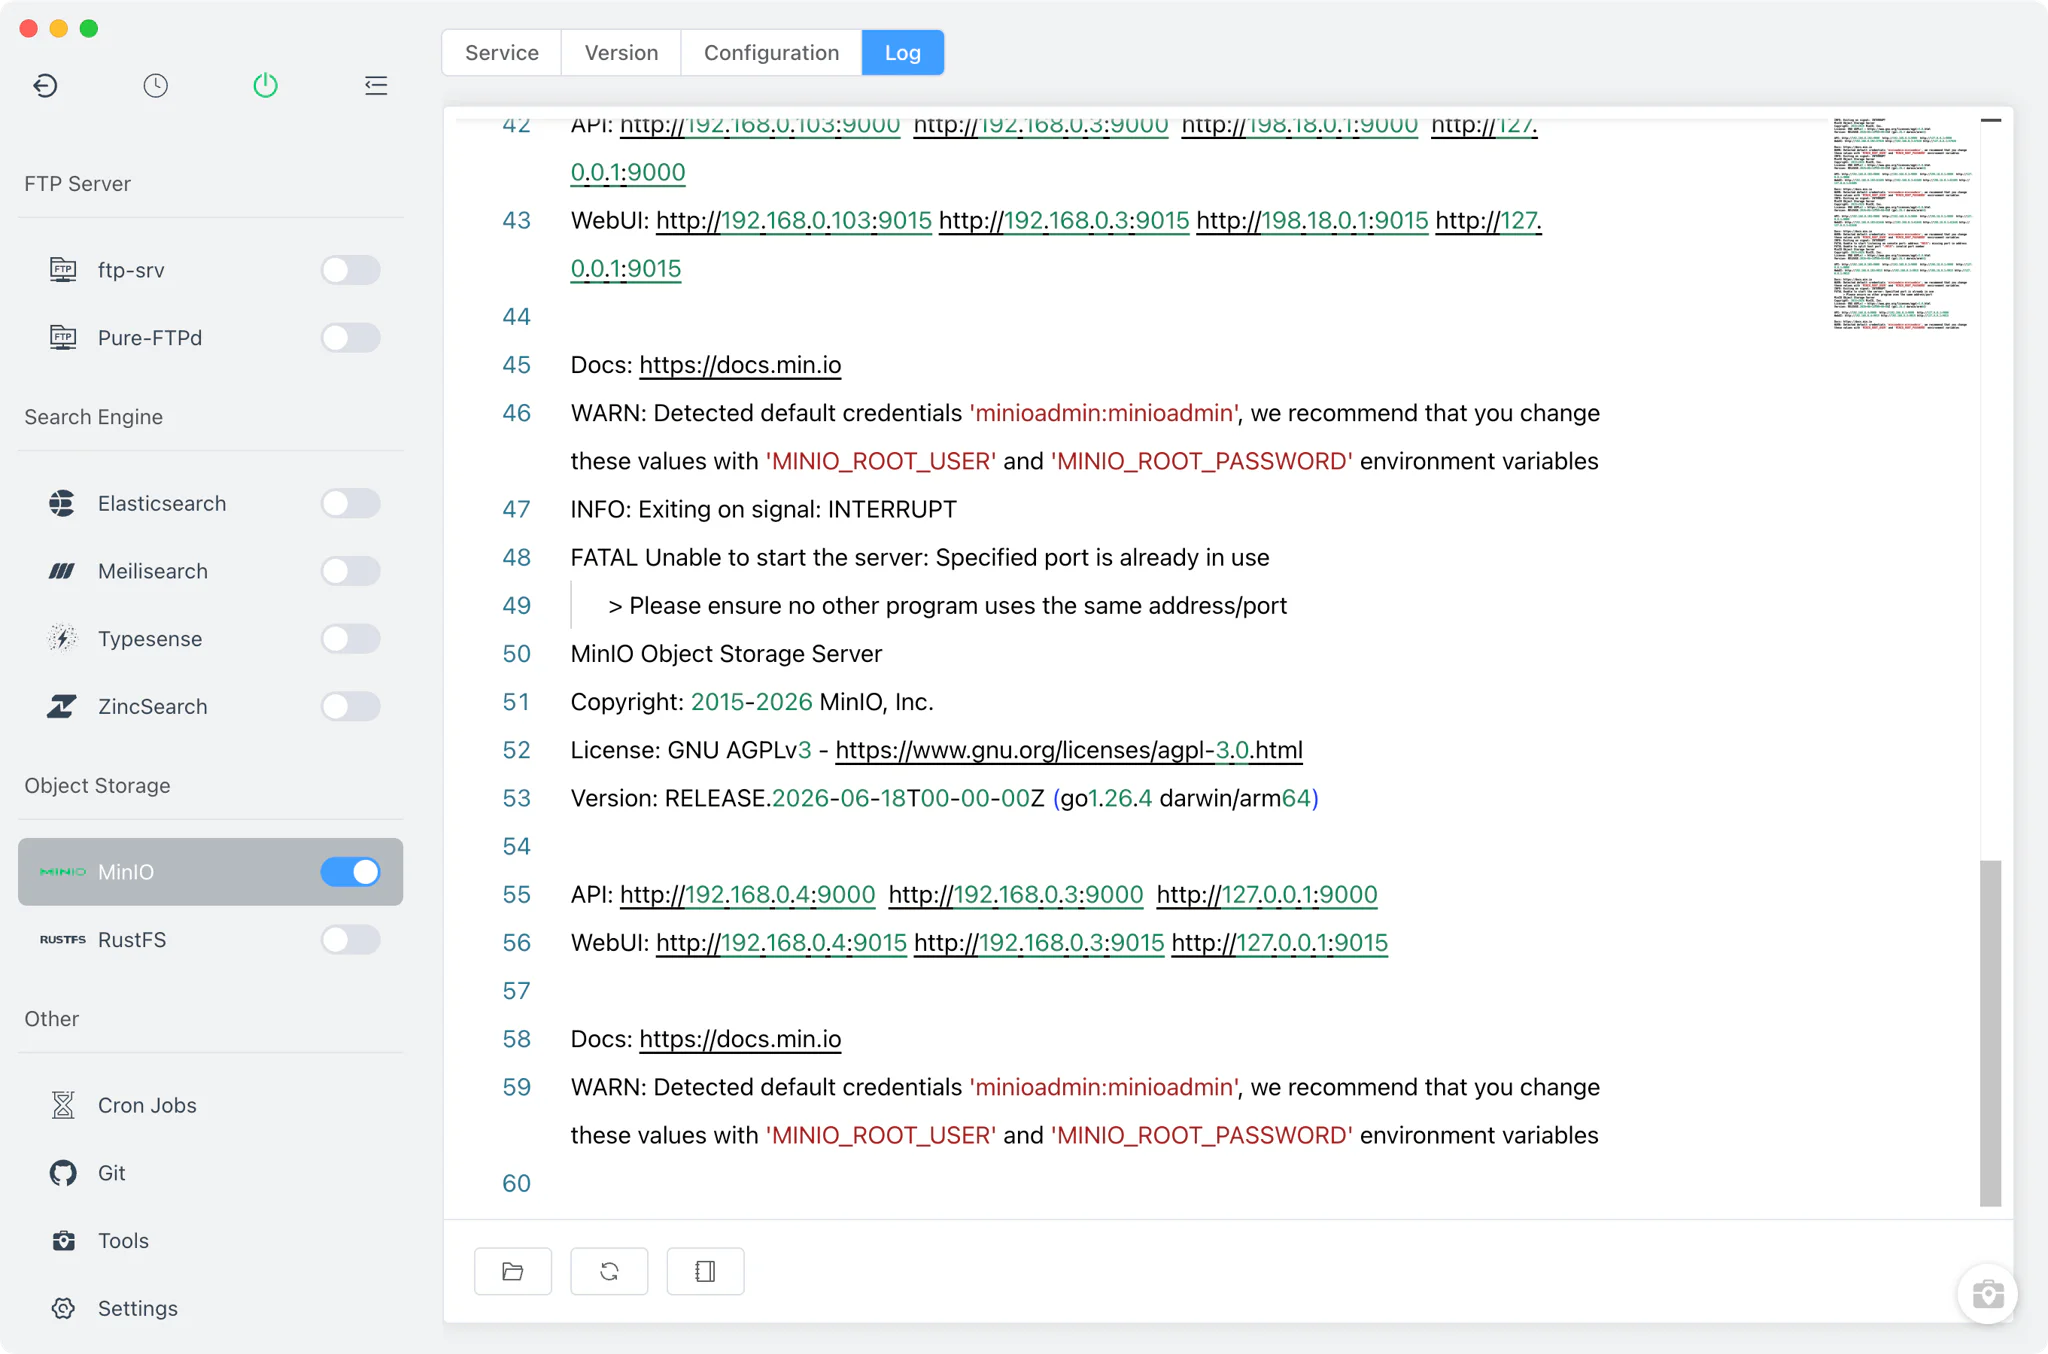Select the Tools sidebar label
This screenshot has height=1354, width=2048.
123,1241
